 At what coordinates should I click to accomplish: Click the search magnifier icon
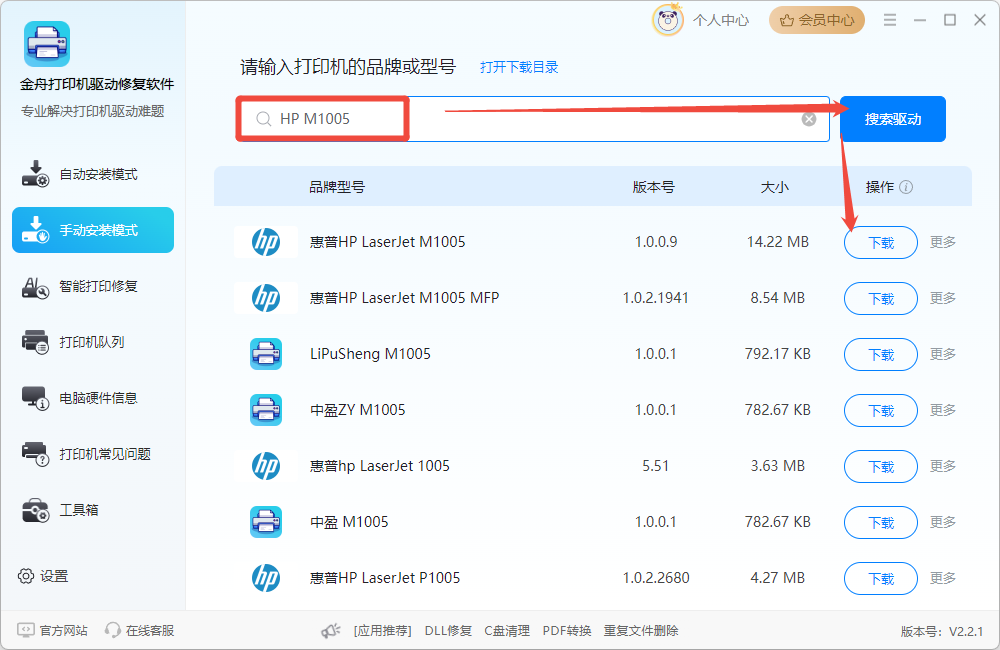(263, 119)
